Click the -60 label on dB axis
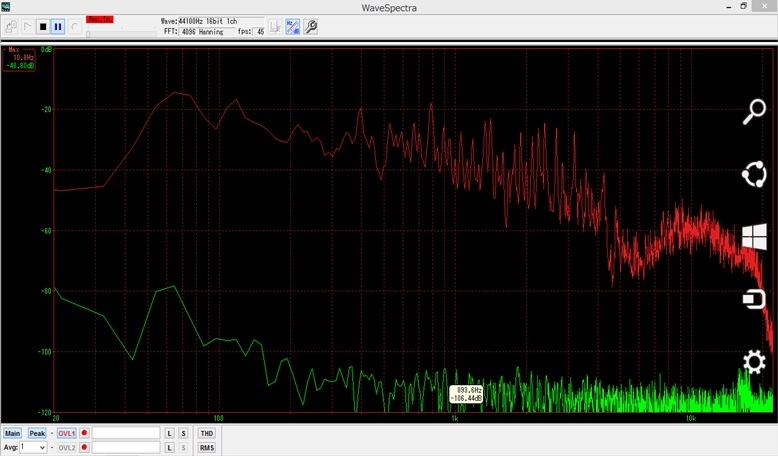 (x=46, y=231)
